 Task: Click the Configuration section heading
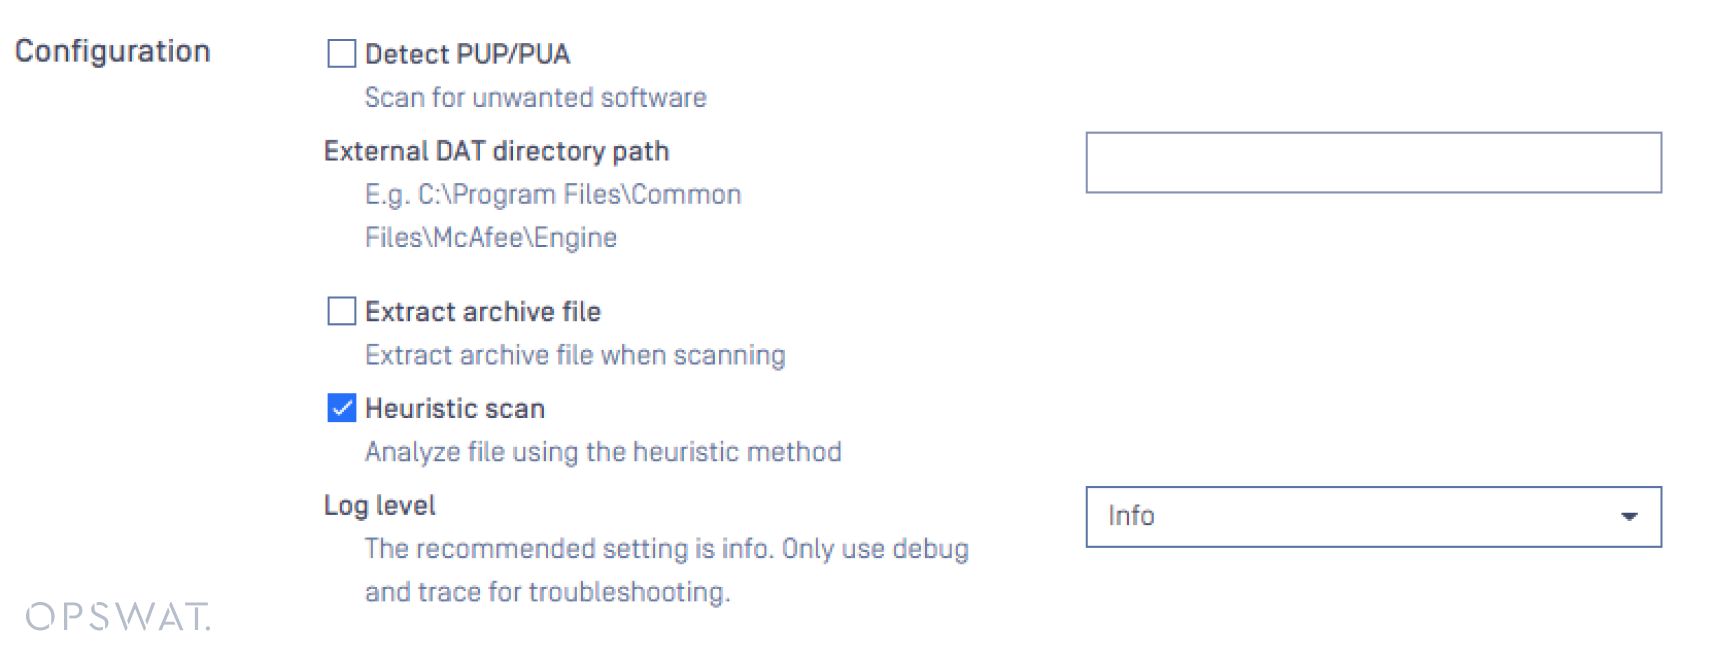pyautogui.click(x=112, y=51)
